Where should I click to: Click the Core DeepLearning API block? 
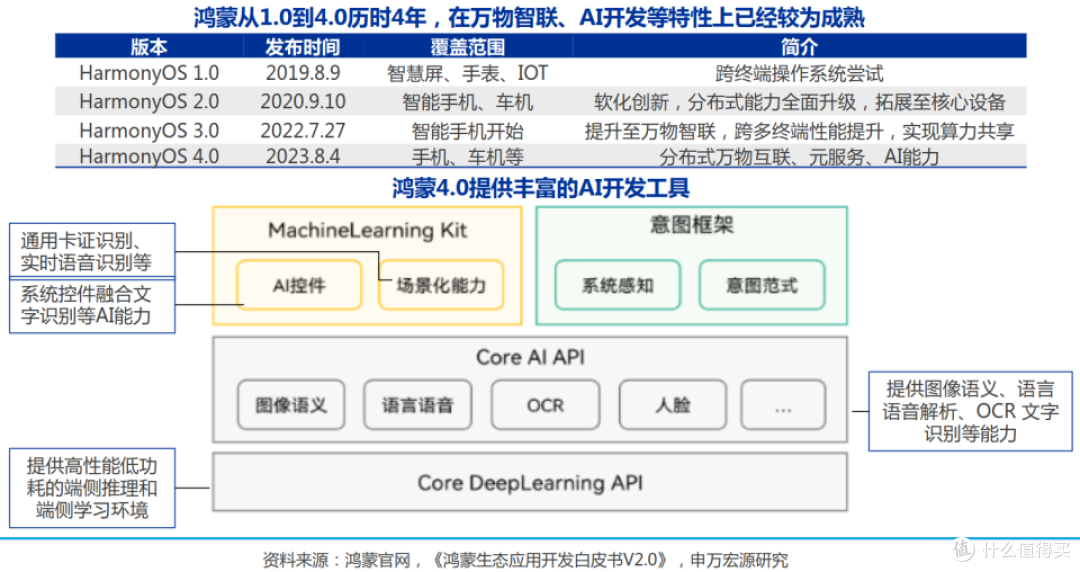pos(530,482)
